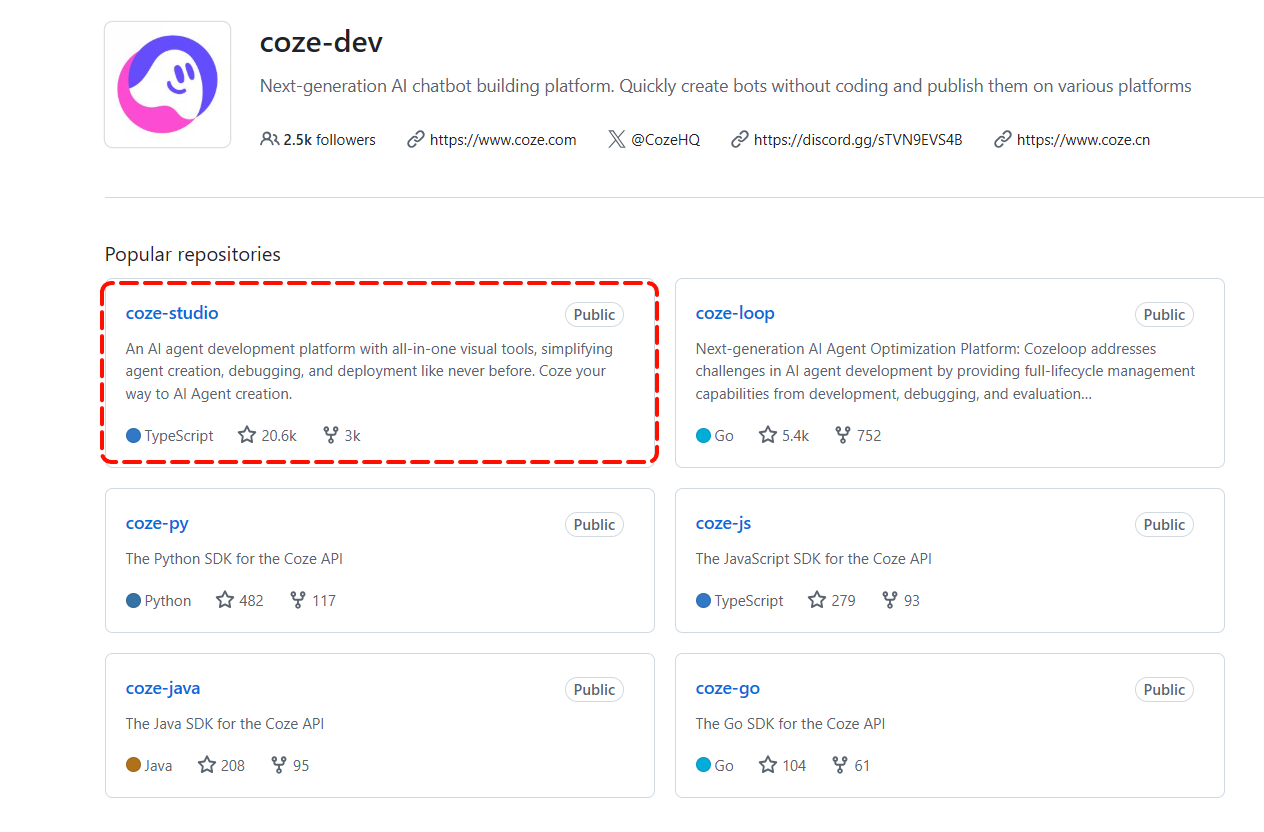Viewport: 1264px width, 832px height.
Task: Click the X logo icon
Action: point(617,140)
